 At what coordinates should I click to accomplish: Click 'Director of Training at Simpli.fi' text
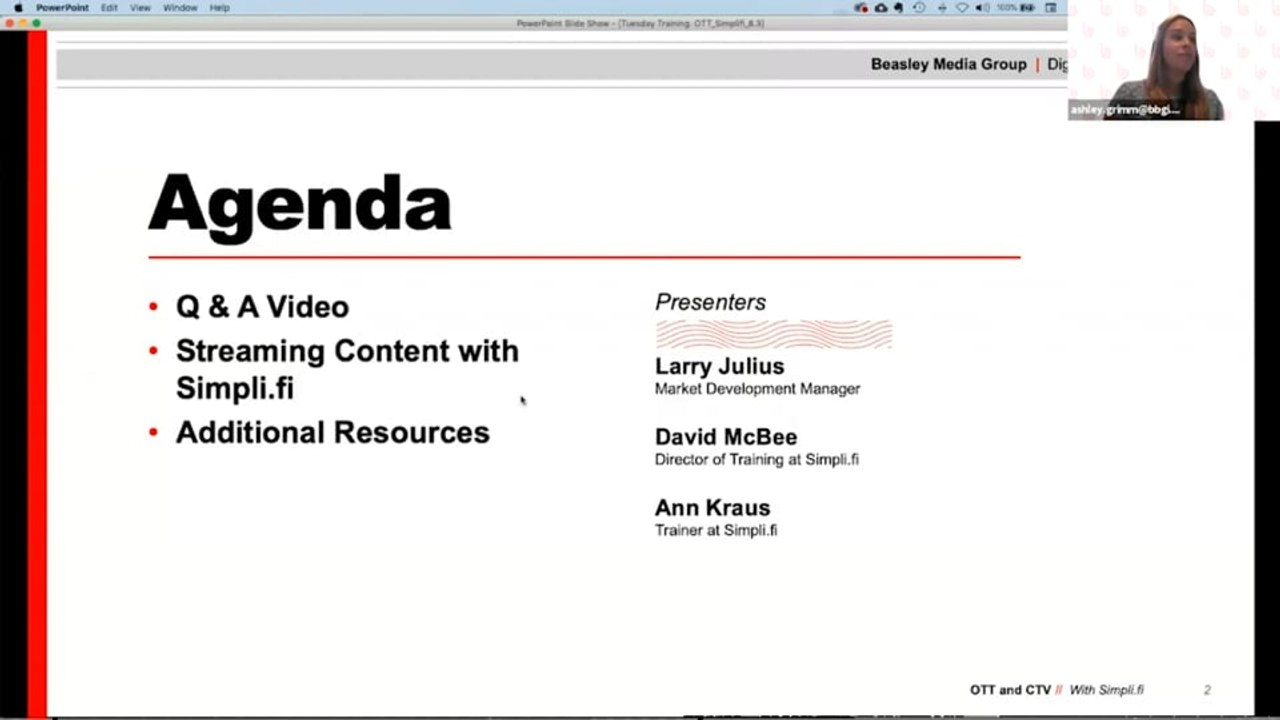click(756, 460)
